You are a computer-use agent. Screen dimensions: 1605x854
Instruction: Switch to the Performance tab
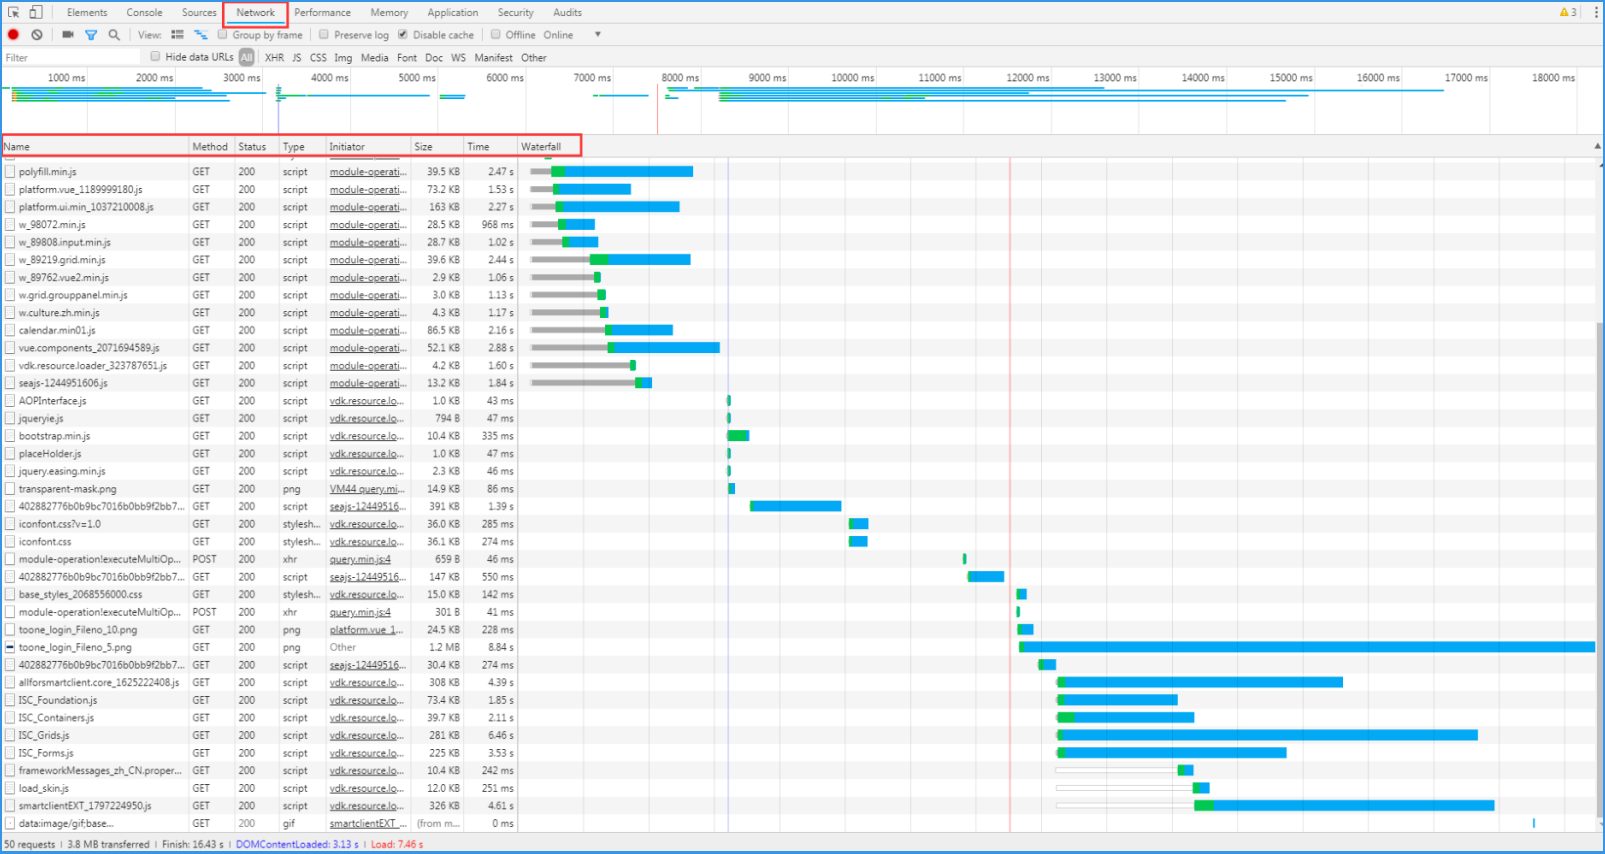click(x=322, y=12)
